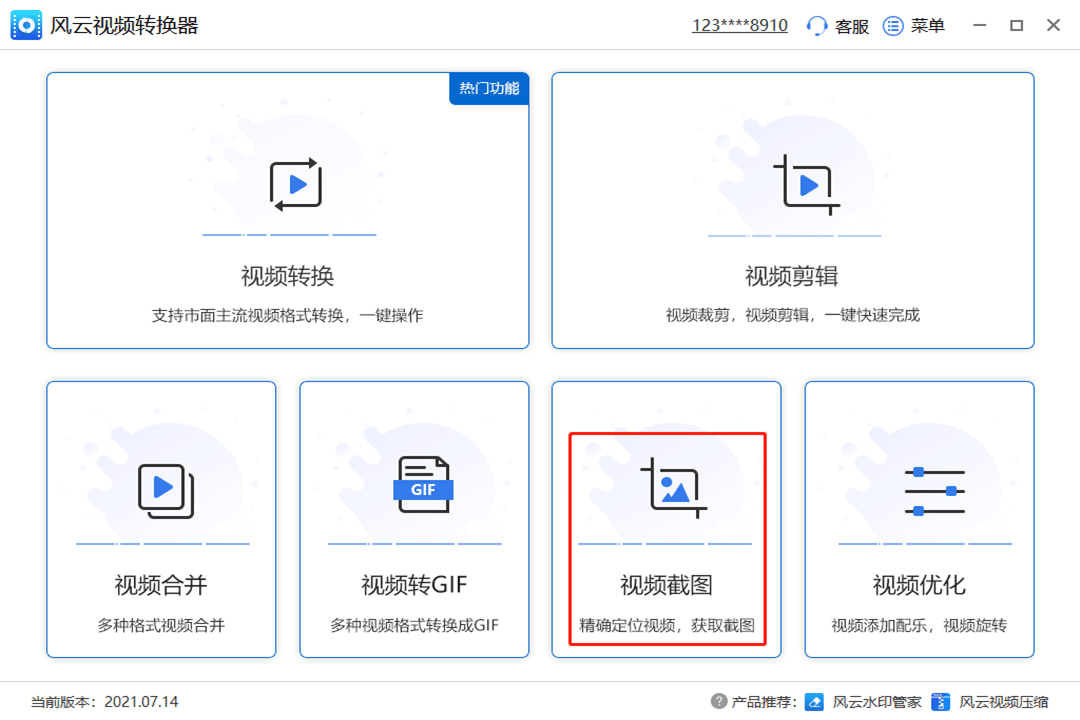Open the 客服 support label

coord(852,26)
